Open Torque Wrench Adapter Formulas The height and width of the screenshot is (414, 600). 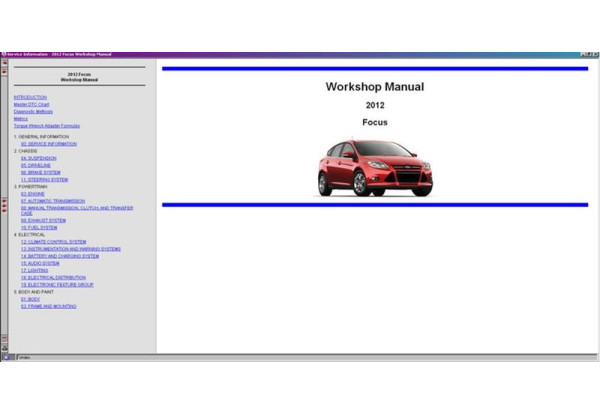46,126
